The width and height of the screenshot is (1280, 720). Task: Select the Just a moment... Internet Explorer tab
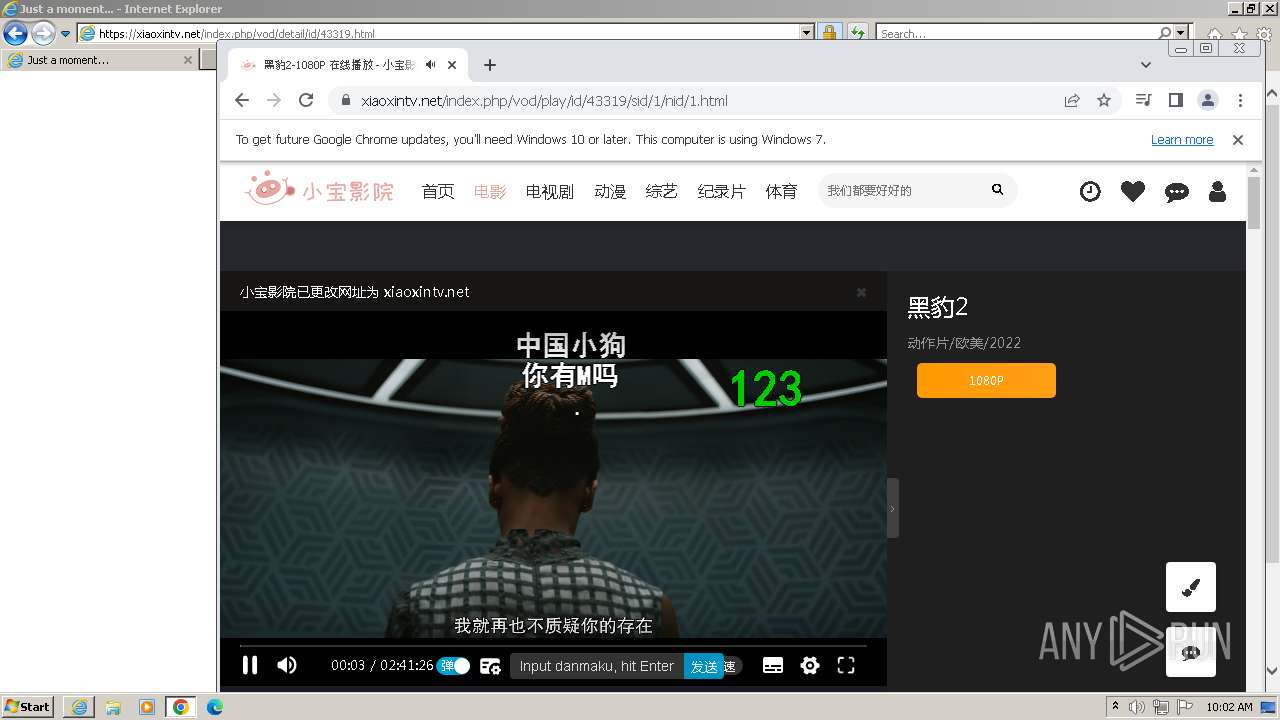pyautogui.click(x=100, y=60)
